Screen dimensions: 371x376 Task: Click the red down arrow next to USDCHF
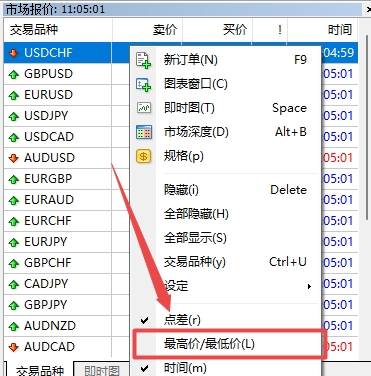click(x=14, y=53)
